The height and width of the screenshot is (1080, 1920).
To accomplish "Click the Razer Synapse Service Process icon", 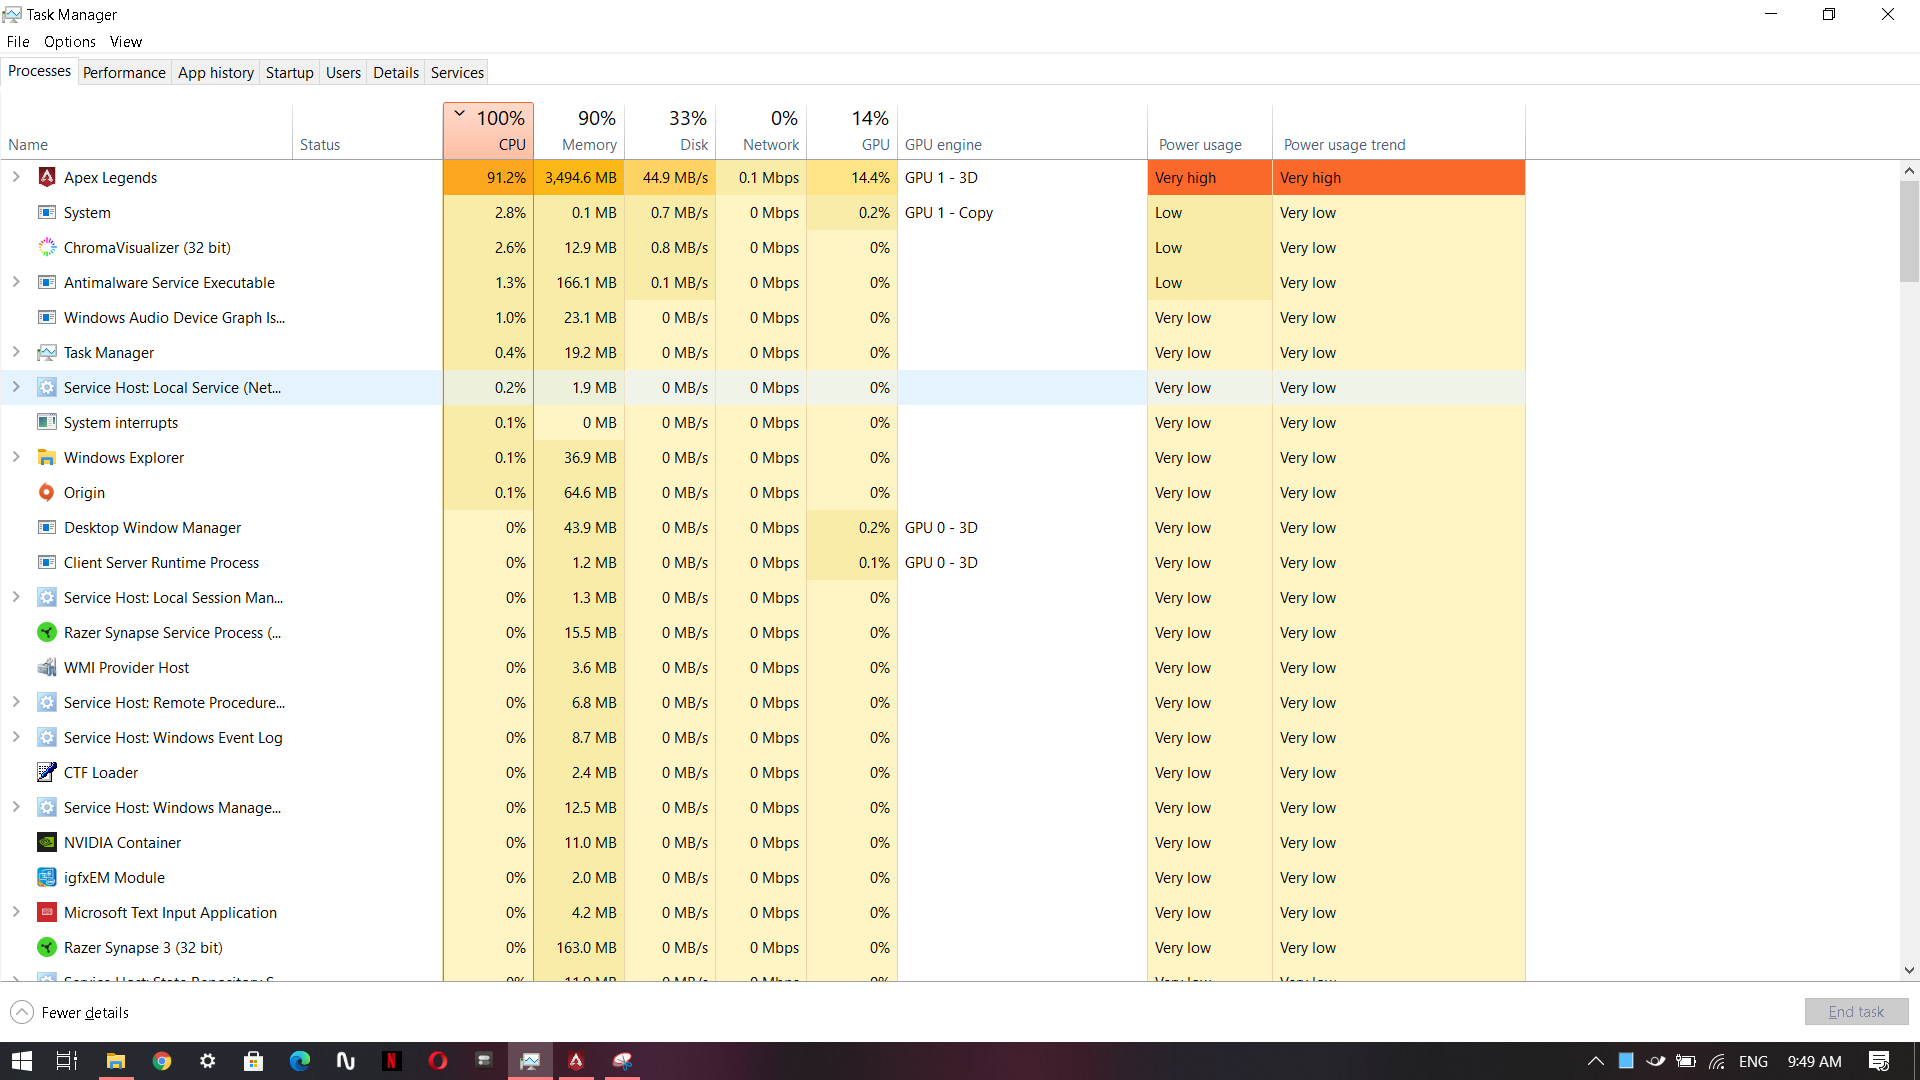I will click(x=46, y=632).
